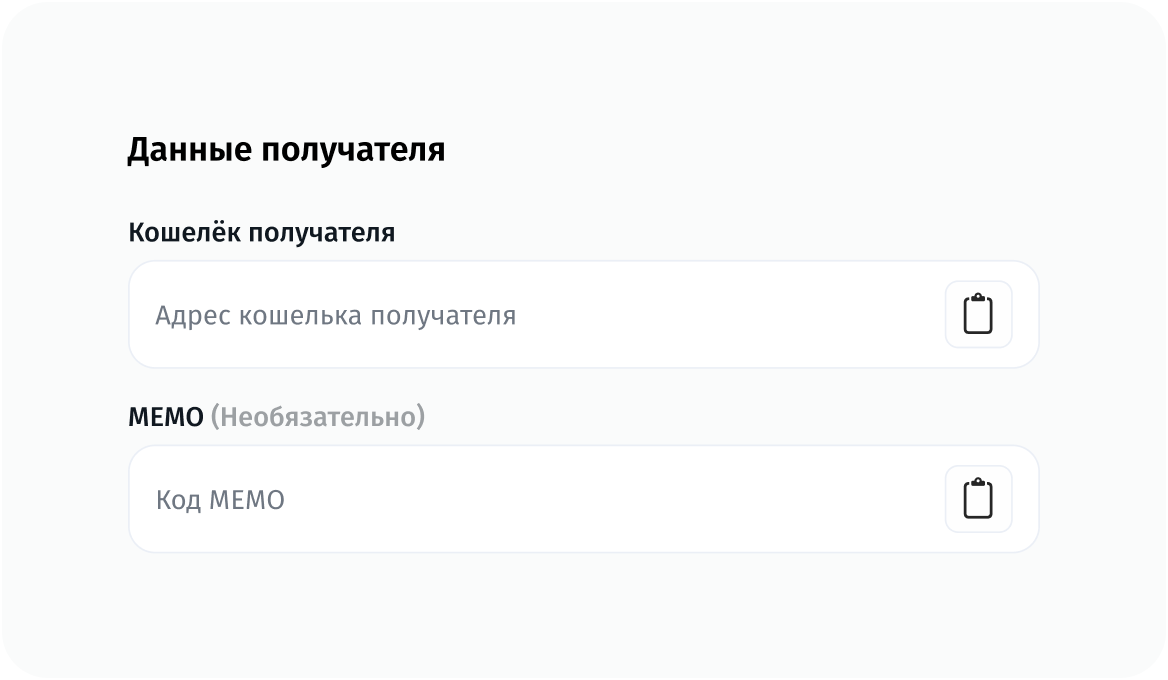Viewport: 1168px width, 680px height.
Task: Activate the lower paste-from-clipboard button
Action: (x=978, y=499)
